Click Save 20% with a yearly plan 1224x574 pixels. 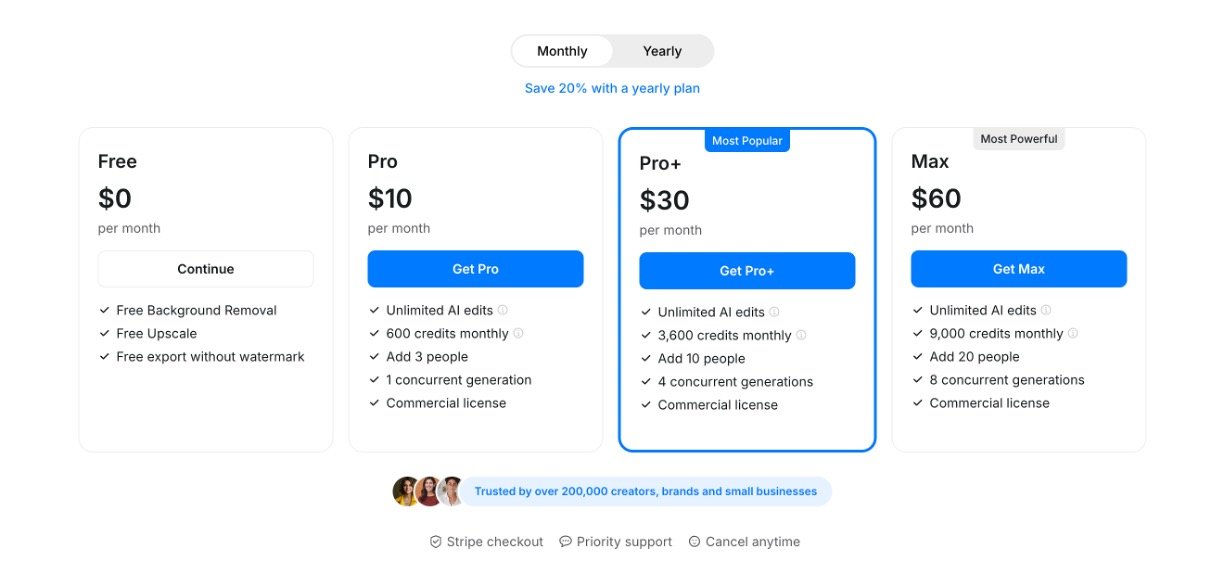[612, 88]
